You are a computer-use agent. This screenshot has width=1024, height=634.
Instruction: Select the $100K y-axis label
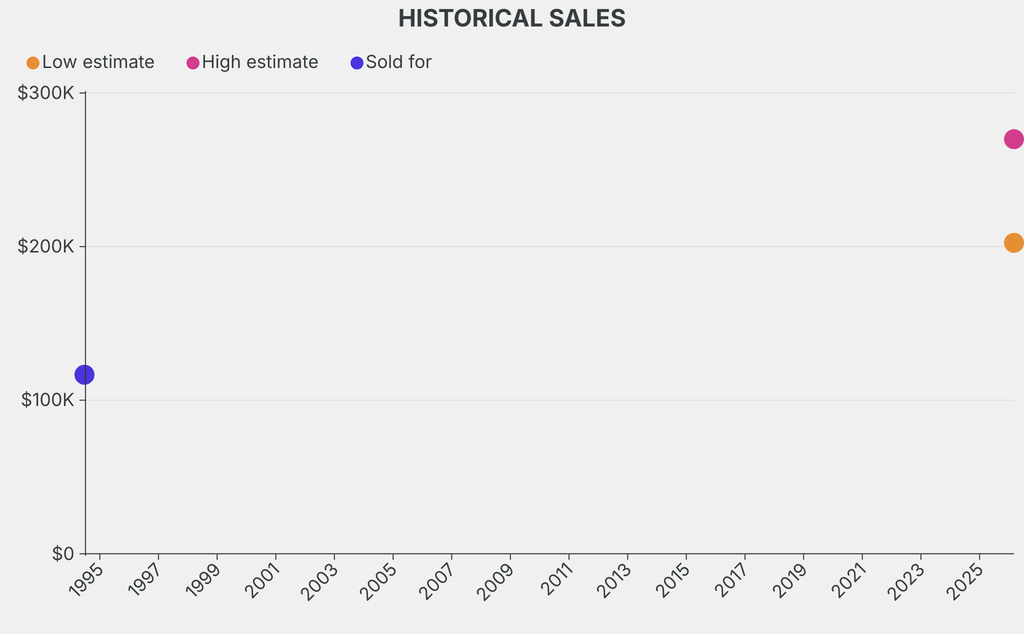pos(46,400)
